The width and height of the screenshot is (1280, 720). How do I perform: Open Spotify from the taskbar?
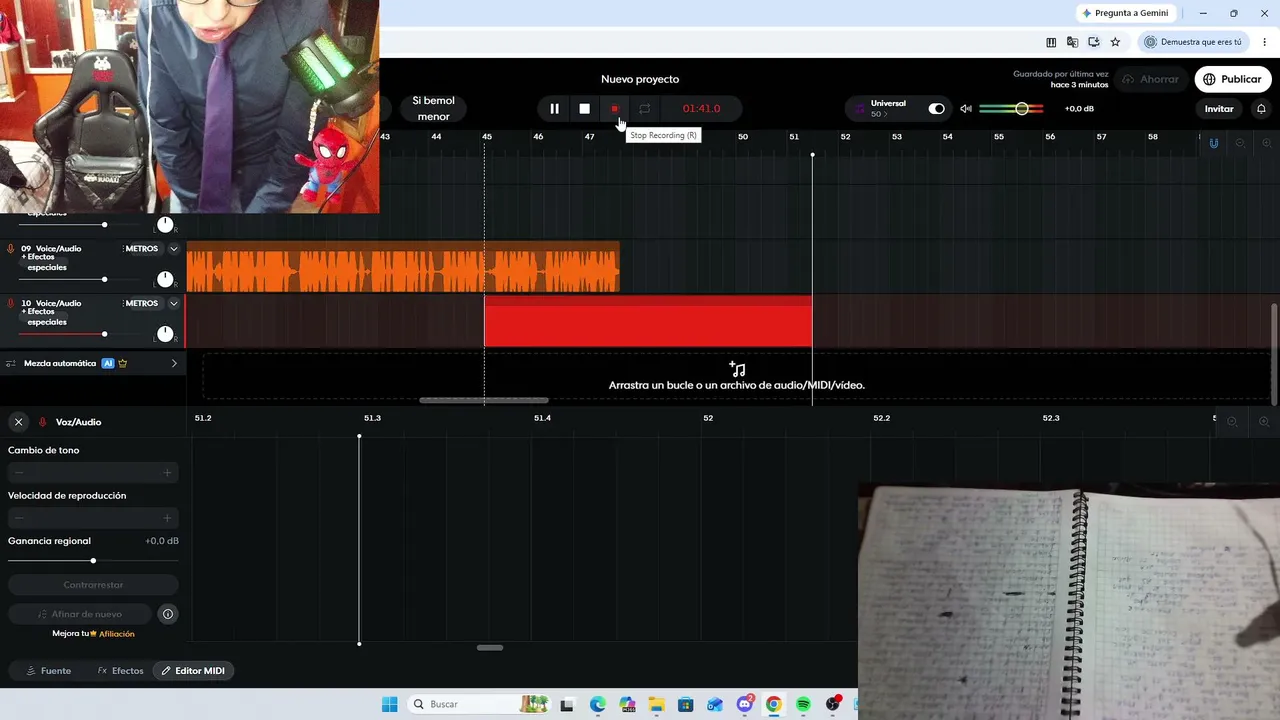[x=803, y=704]
